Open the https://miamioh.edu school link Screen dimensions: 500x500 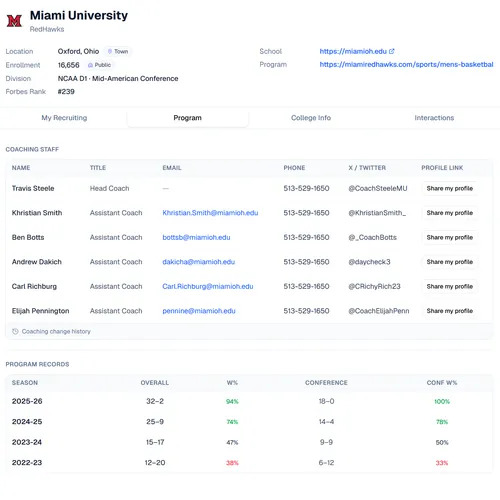click(353, 51)
